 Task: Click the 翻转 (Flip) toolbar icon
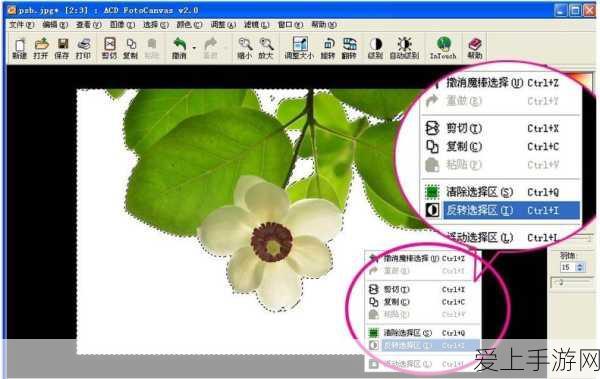349,48
